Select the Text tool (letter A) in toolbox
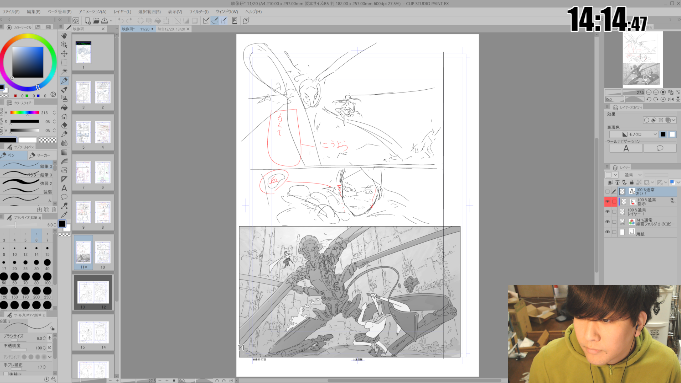Viewport: 681px width, 383px height. point(64,188)
